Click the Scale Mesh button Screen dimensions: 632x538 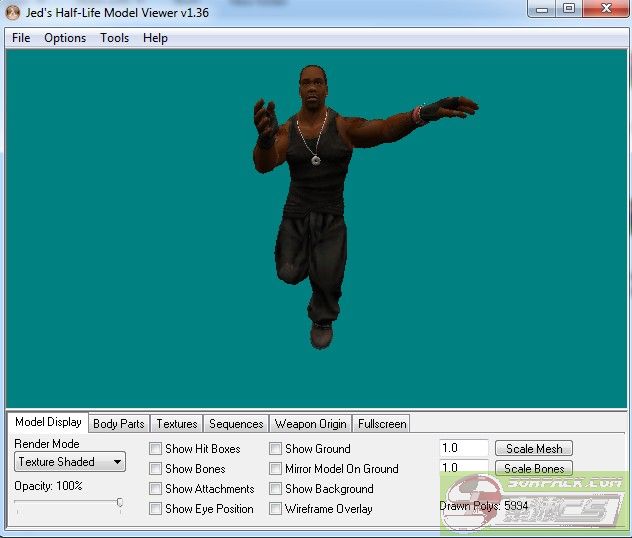click(534, 448)
